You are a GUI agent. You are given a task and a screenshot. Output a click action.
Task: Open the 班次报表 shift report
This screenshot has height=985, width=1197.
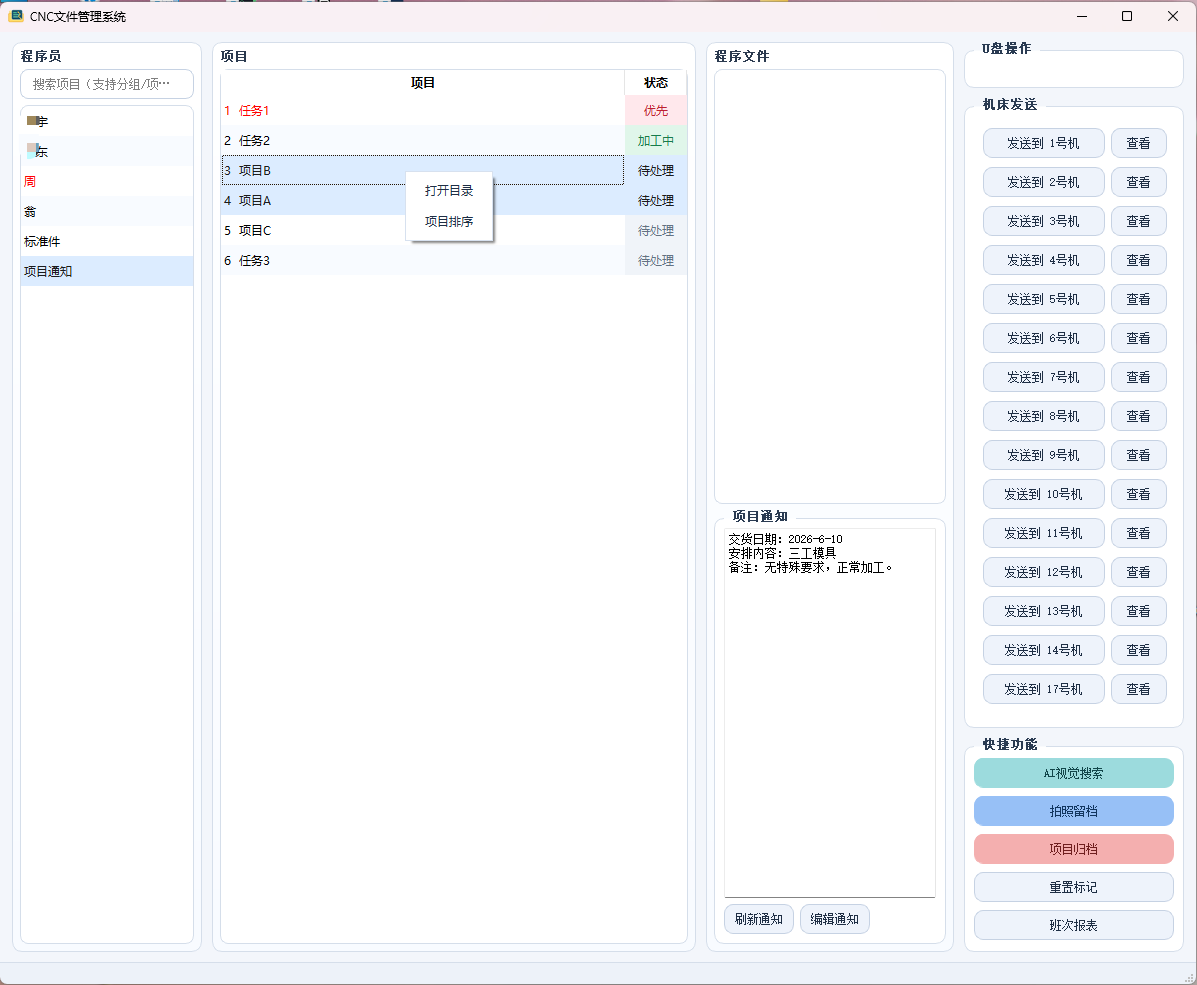[1073, 925]
